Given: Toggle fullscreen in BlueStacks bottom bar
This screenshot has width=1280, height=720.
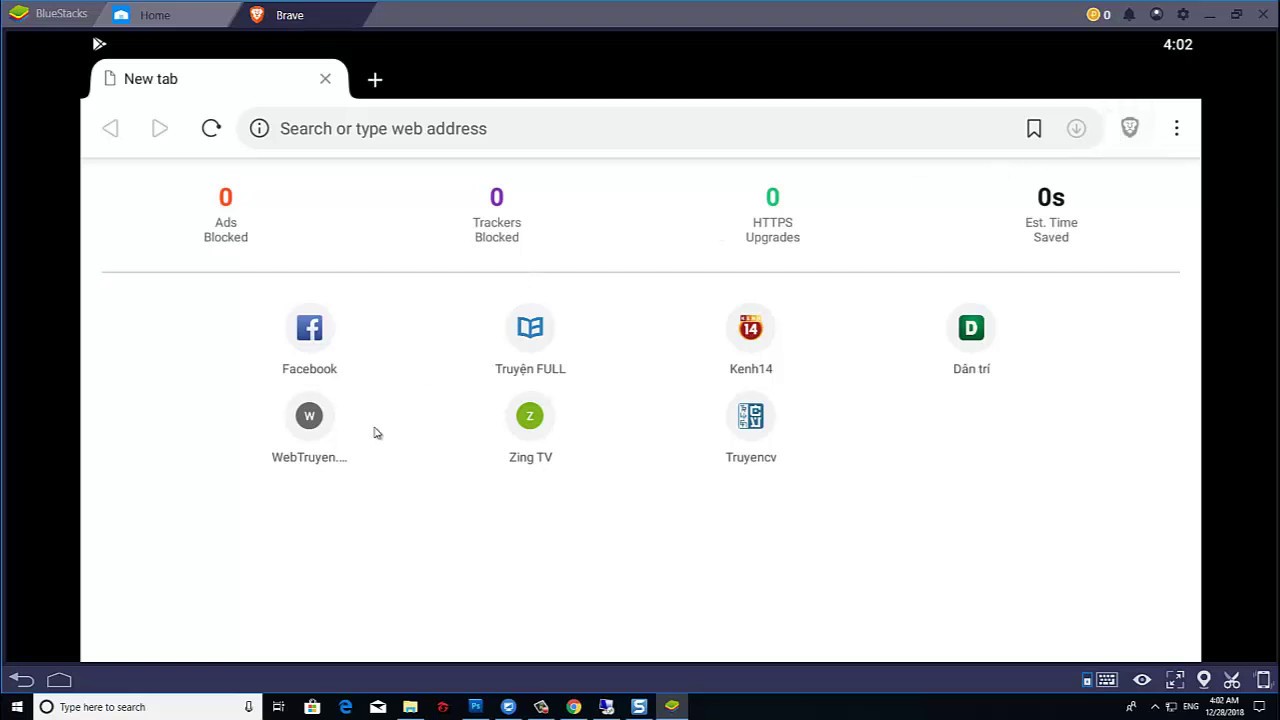Looking at the screenshot, I should (x=1175, y=680).
